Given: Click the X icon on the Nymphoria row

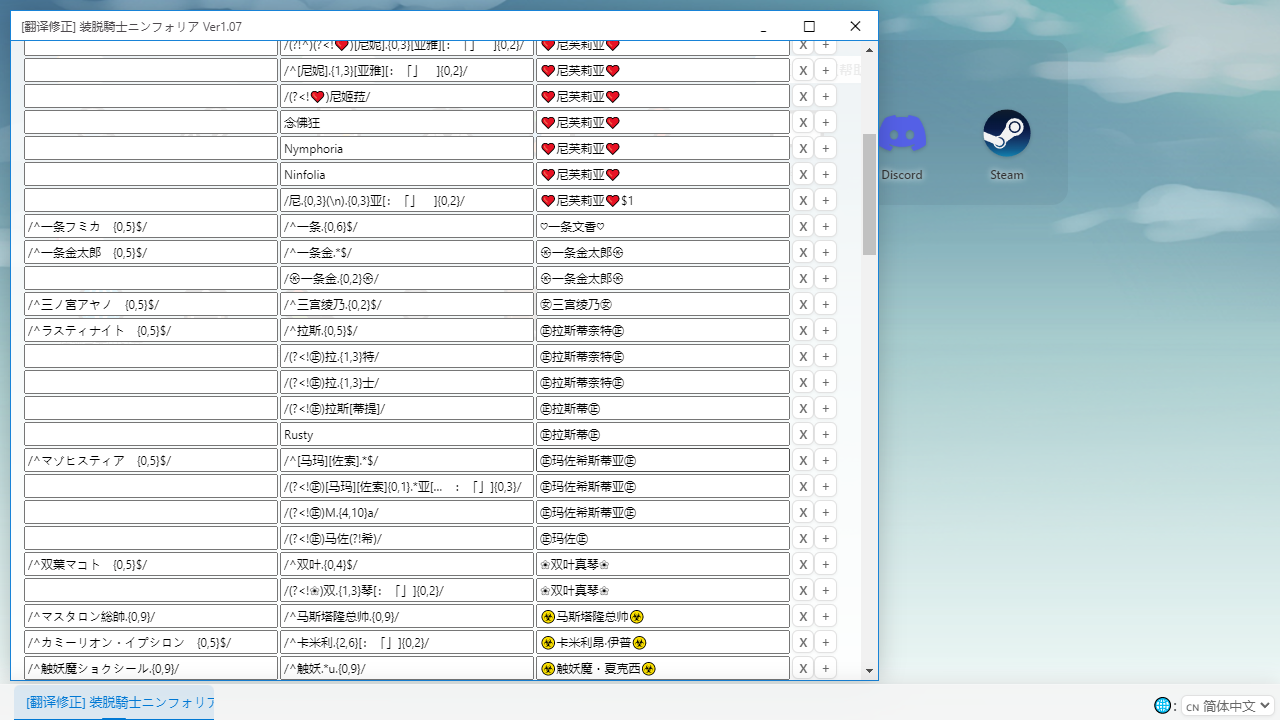Looking at the screenshot, I should (x=803, y=148).
